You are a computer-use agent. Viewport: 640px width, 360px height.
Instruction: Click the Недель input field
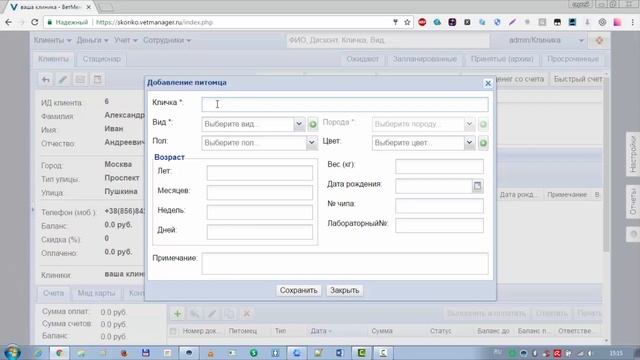pyautogui.click(x=260, y=212)
